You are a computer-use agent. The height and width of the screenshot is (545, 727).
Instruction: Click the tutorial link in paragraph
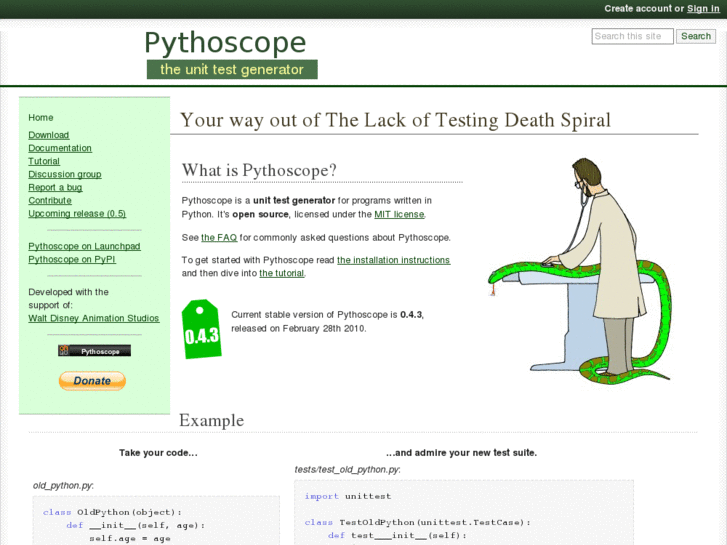point(281,273)
